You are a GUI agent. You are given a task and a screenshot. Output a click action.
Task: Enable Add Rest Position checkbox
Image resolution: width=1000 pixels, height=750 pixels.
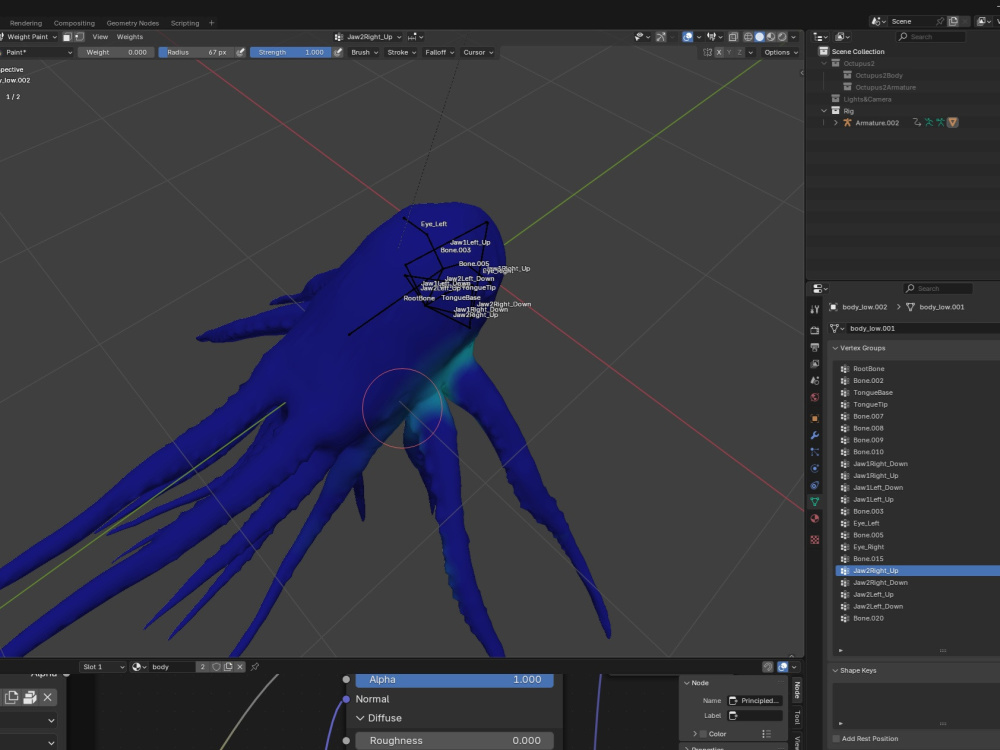836,739
